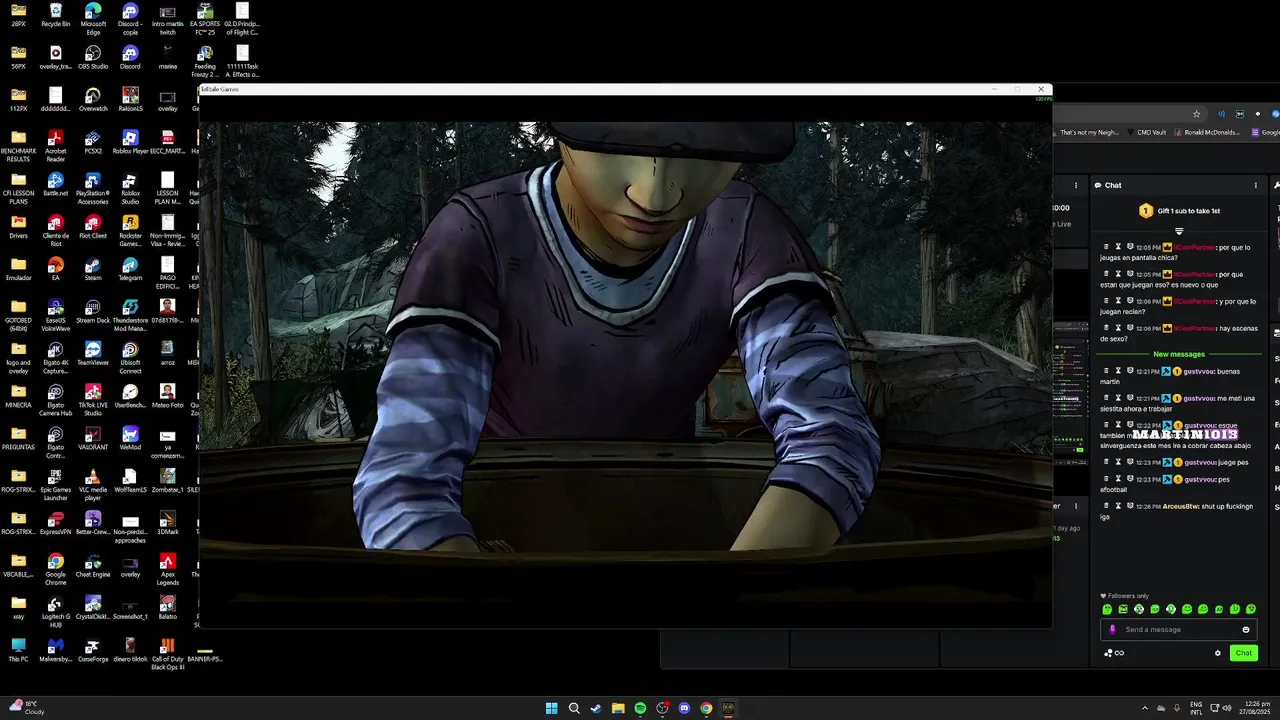Open File Explorer from the taskbar
This screenshot has height=720, width=1280.
click(x=618, y=708)
